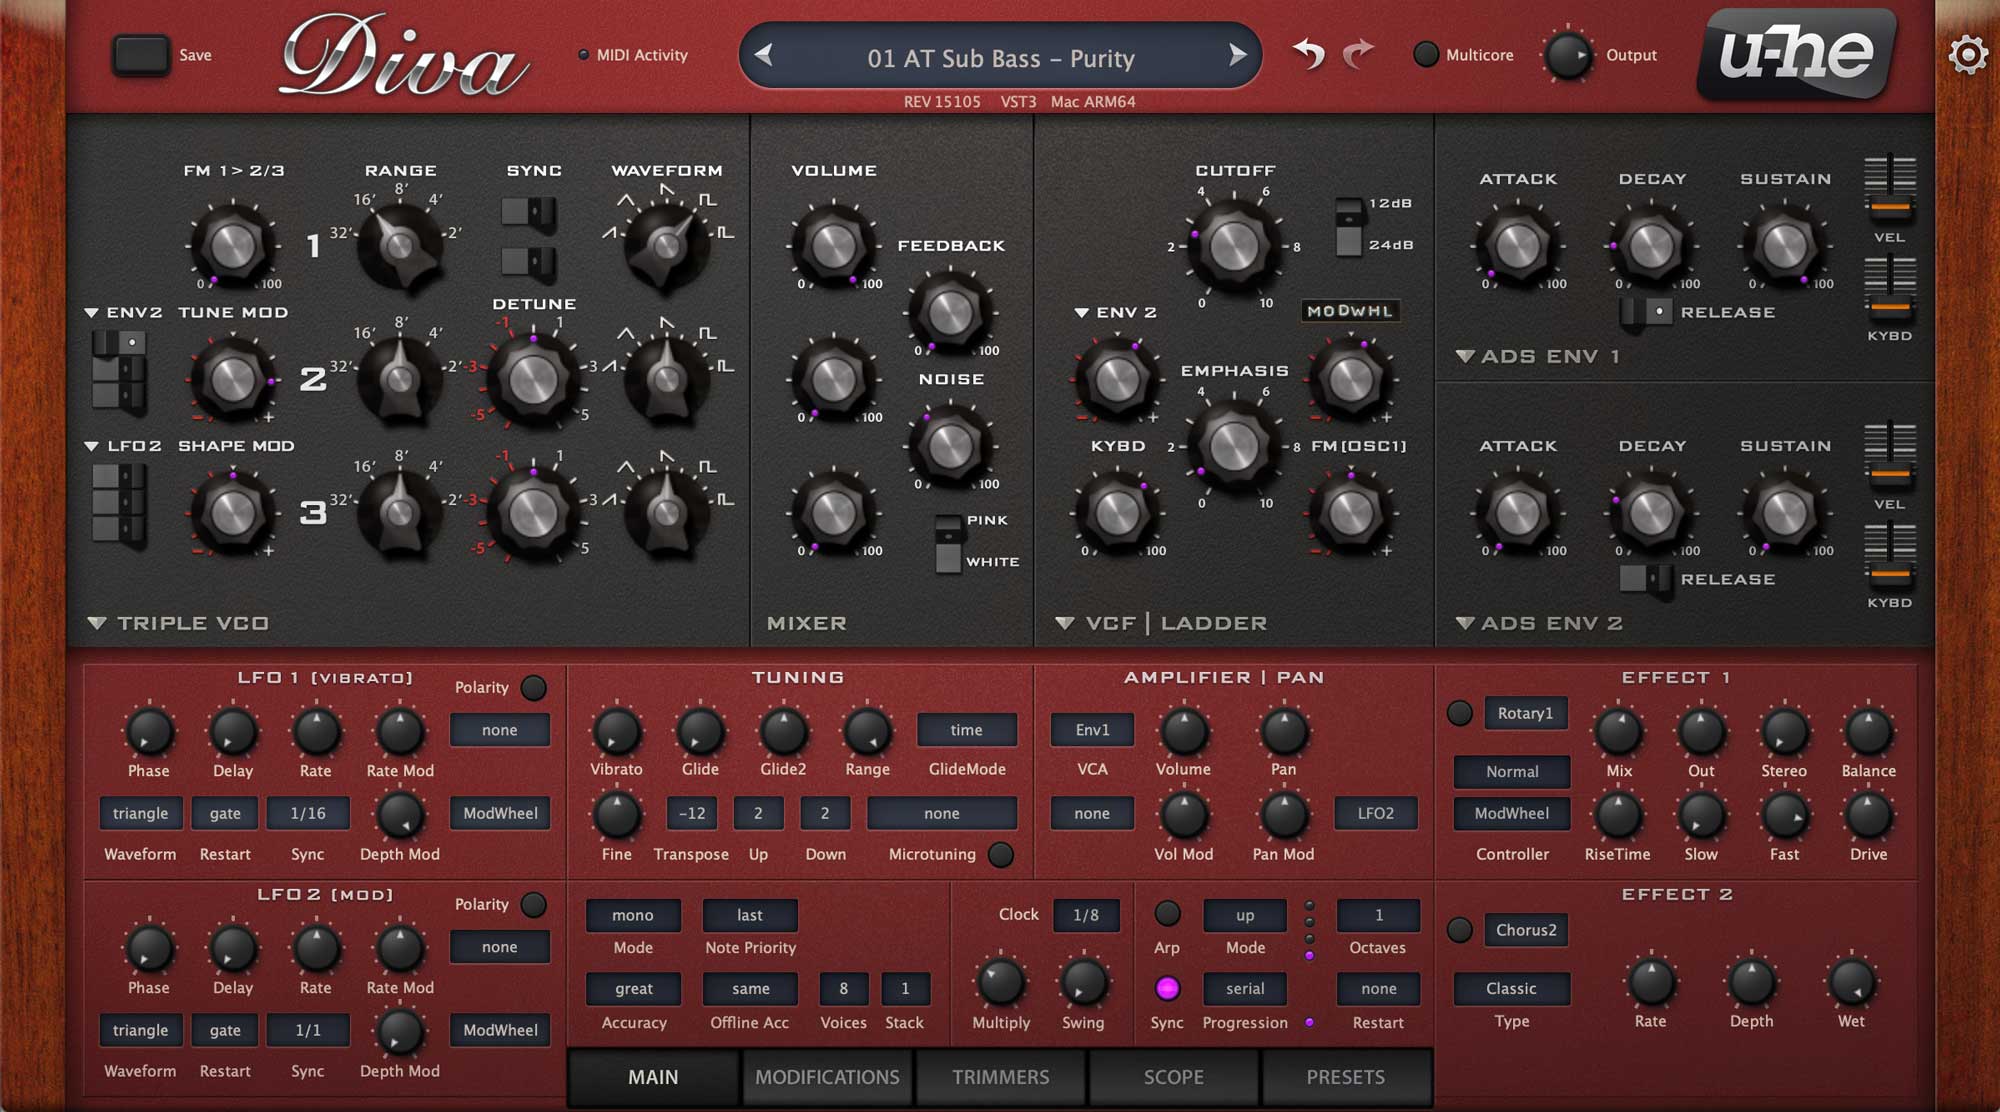2000x1112 pixels.
Task: Open the LFO 1 triangle Waveform dropdown
Action: coord(140,813)
